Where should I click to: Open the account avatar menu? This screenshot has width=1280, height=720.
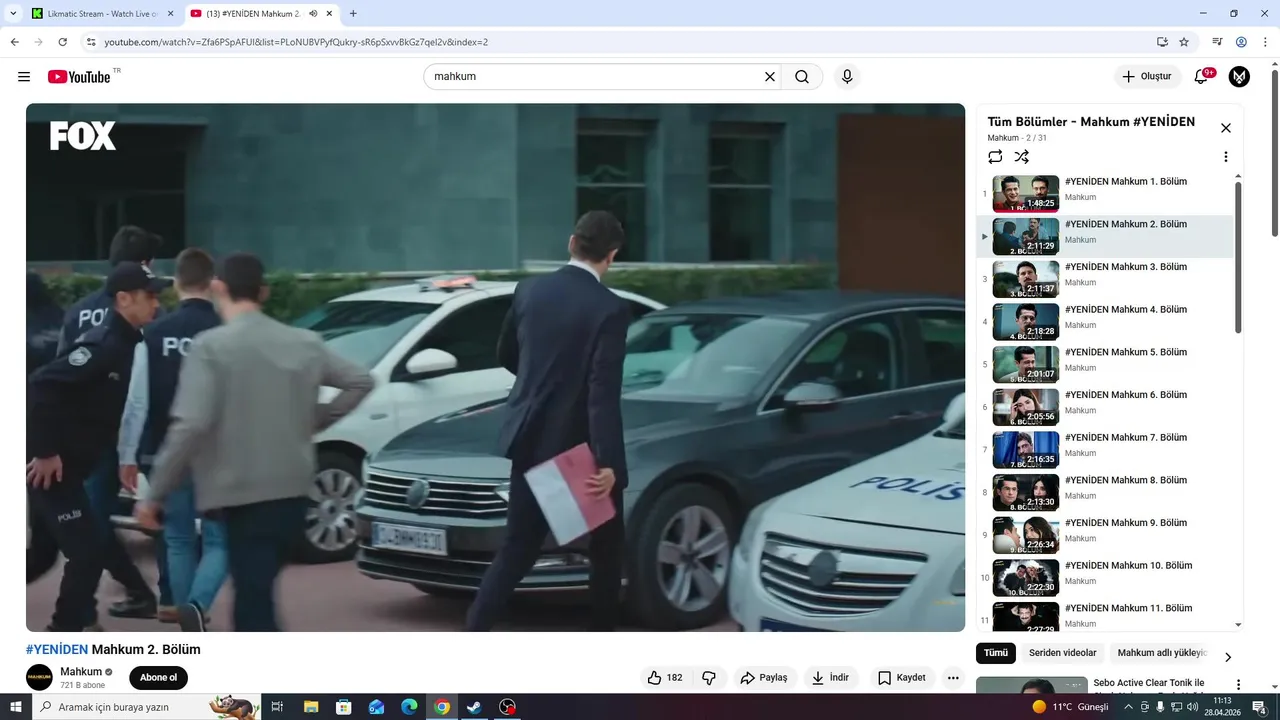pos(1239,77)
